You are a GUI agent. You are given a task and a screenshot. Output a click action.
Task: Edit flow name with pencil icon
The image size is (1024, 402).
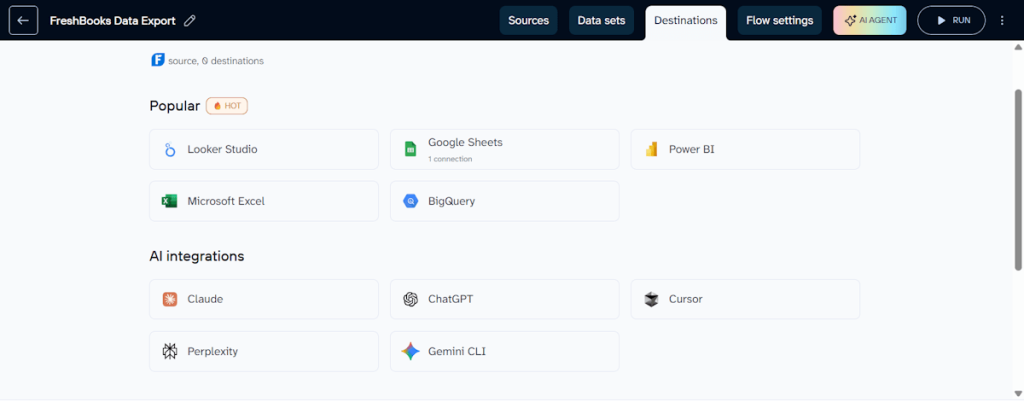pyautogui.click(x=190, y=21)
